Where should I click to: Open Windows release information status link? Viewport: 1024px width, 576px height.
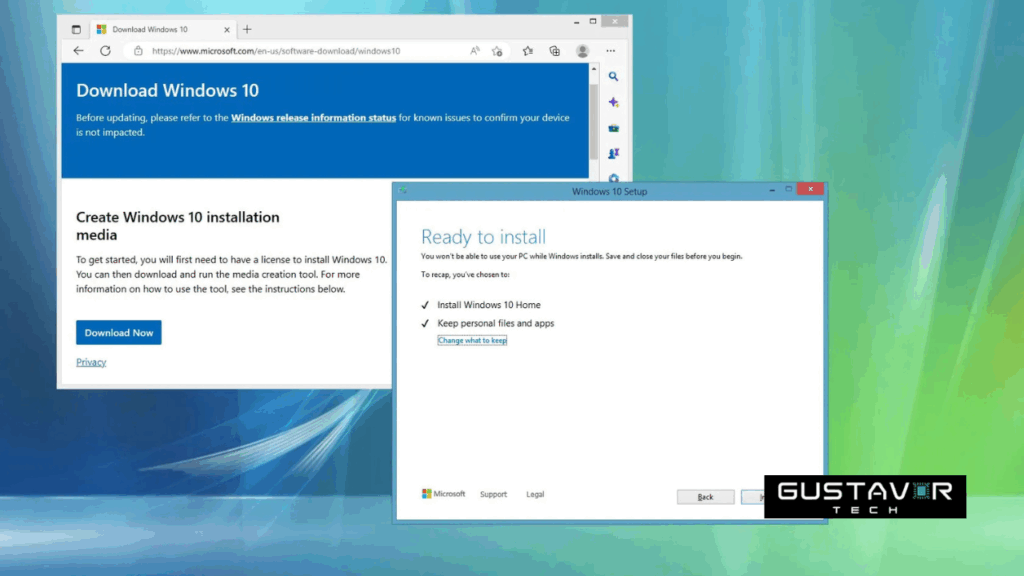pyautogui.click(x=313, y=118)
